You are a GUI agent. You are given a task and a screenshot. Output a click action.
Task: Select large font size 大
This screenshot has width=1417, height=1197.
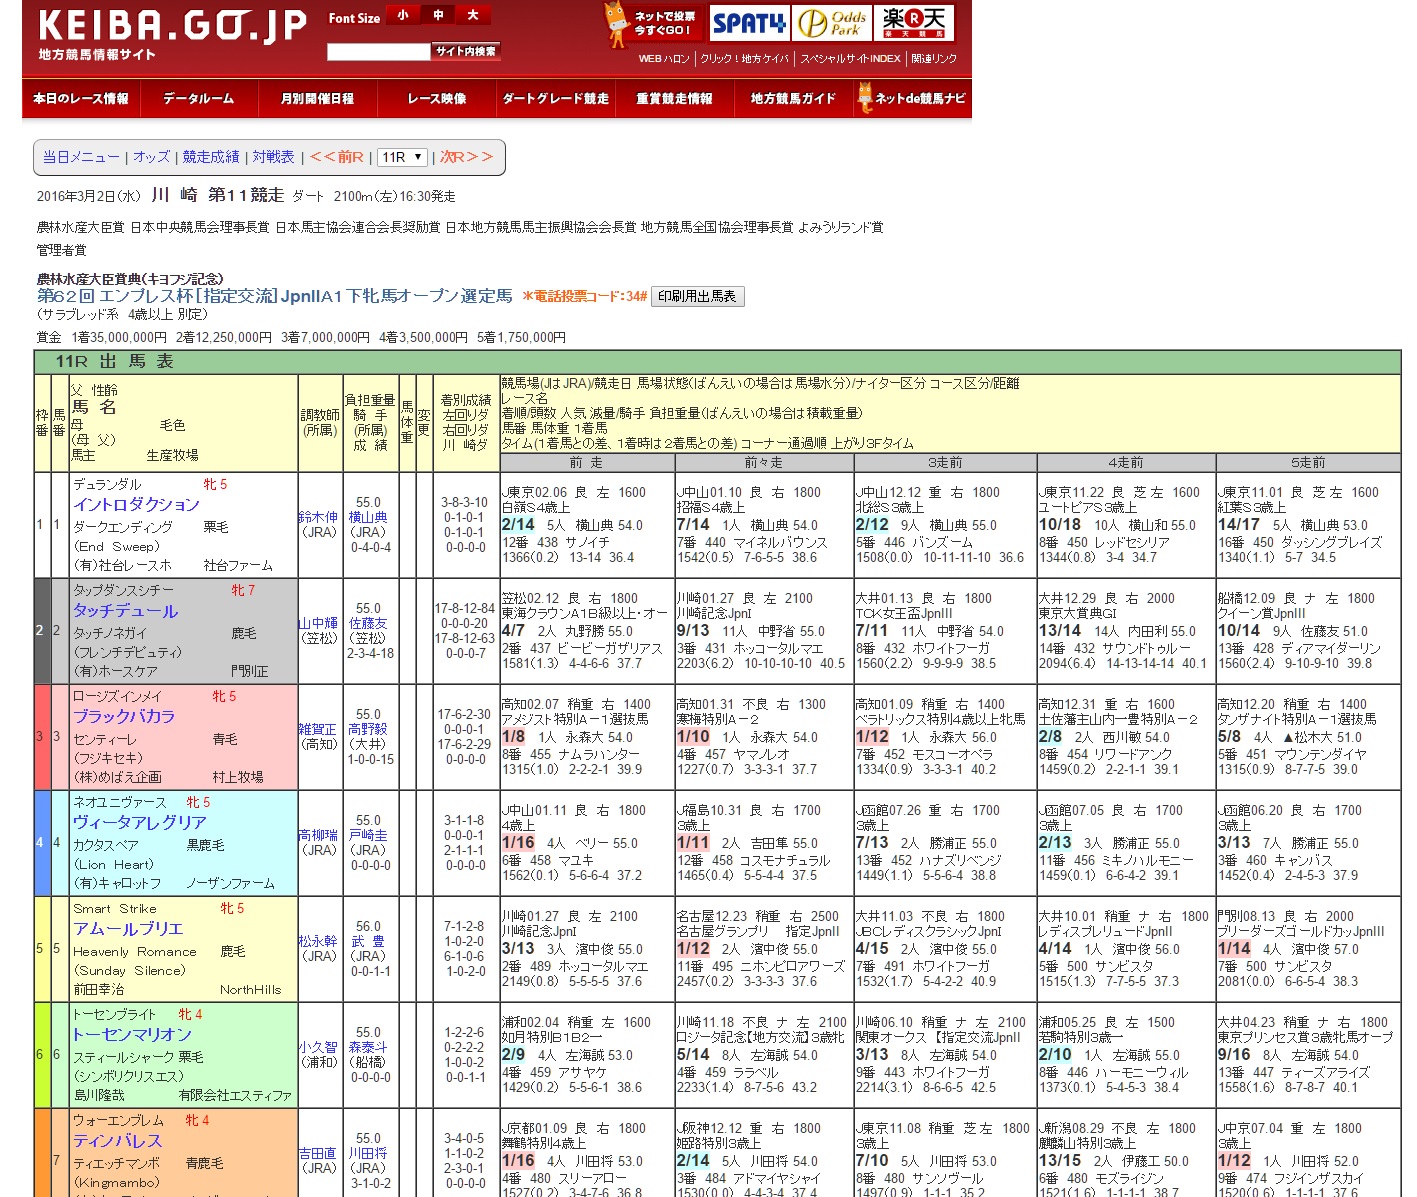pyautogui.click(x=473, y=15)
